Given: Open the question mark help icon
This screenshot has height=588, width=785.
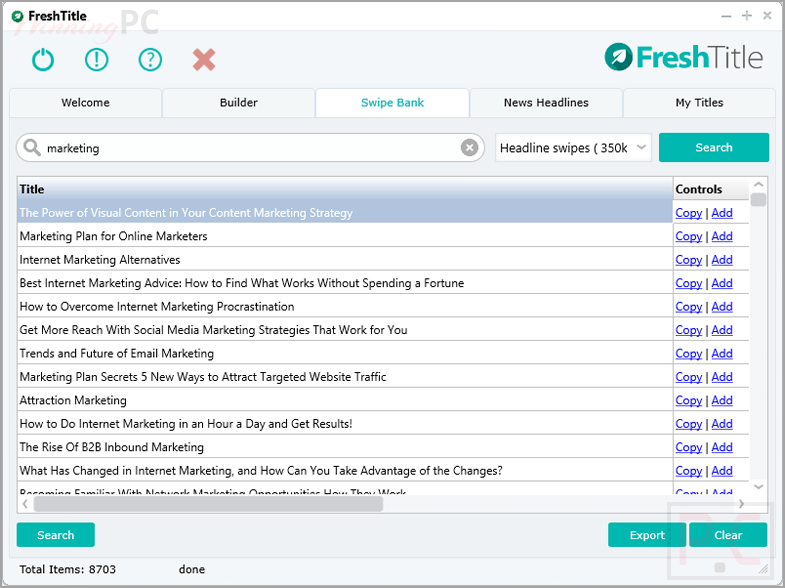Looking at the screenshot, I should coord(150,60).
